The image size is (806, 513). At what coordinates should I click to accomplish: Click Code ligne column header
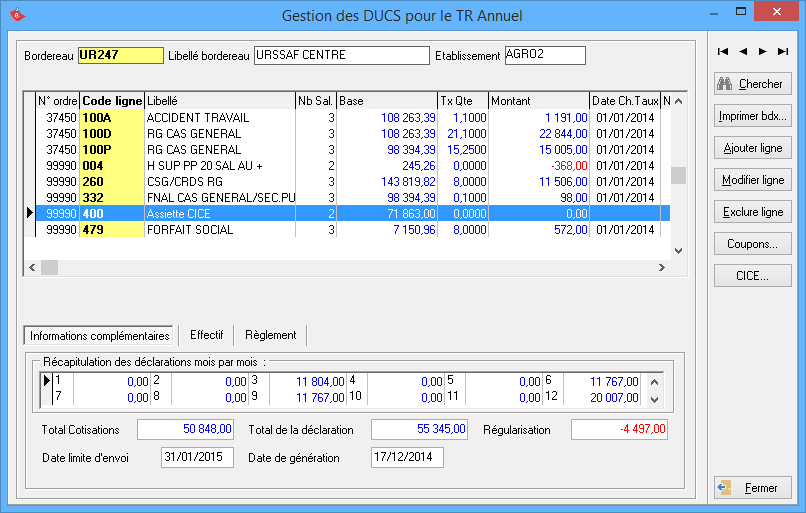pyautogui.click(x=112, y=101)
